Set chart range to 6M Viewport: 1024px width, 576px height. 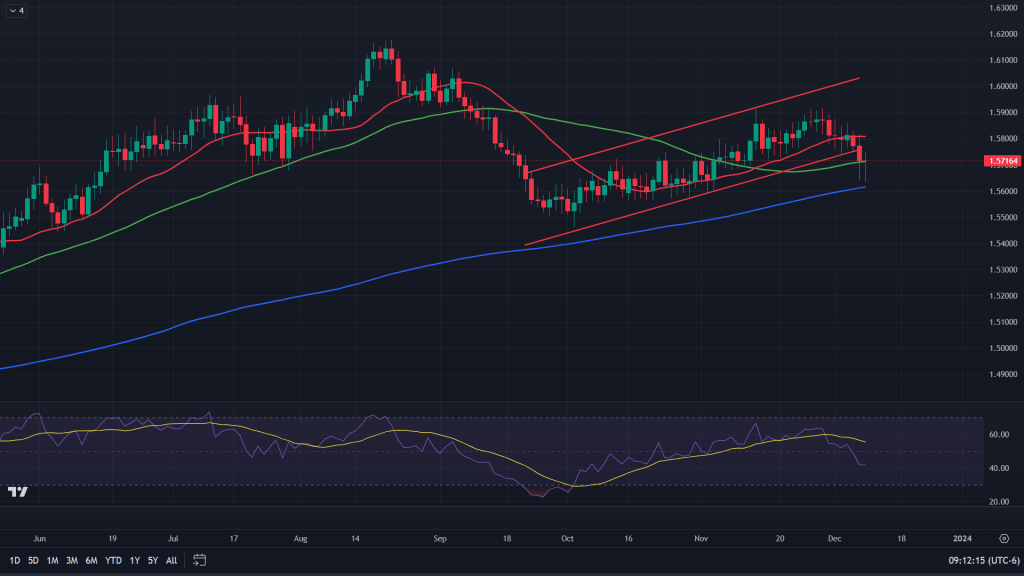click(91, 560)
